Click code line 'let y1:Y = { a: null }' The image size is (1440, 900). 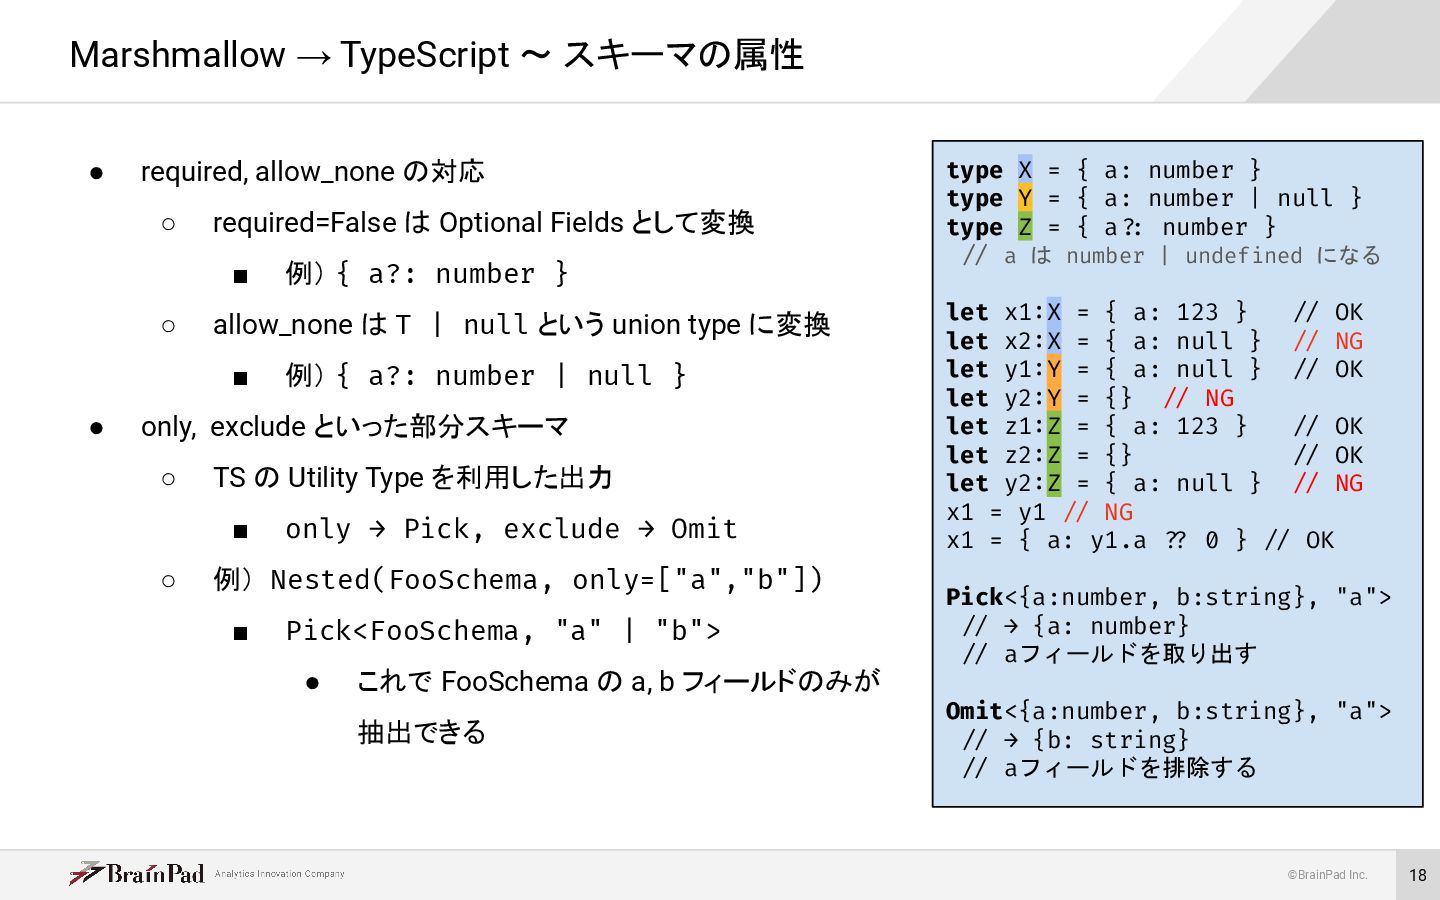(1104, 369)
